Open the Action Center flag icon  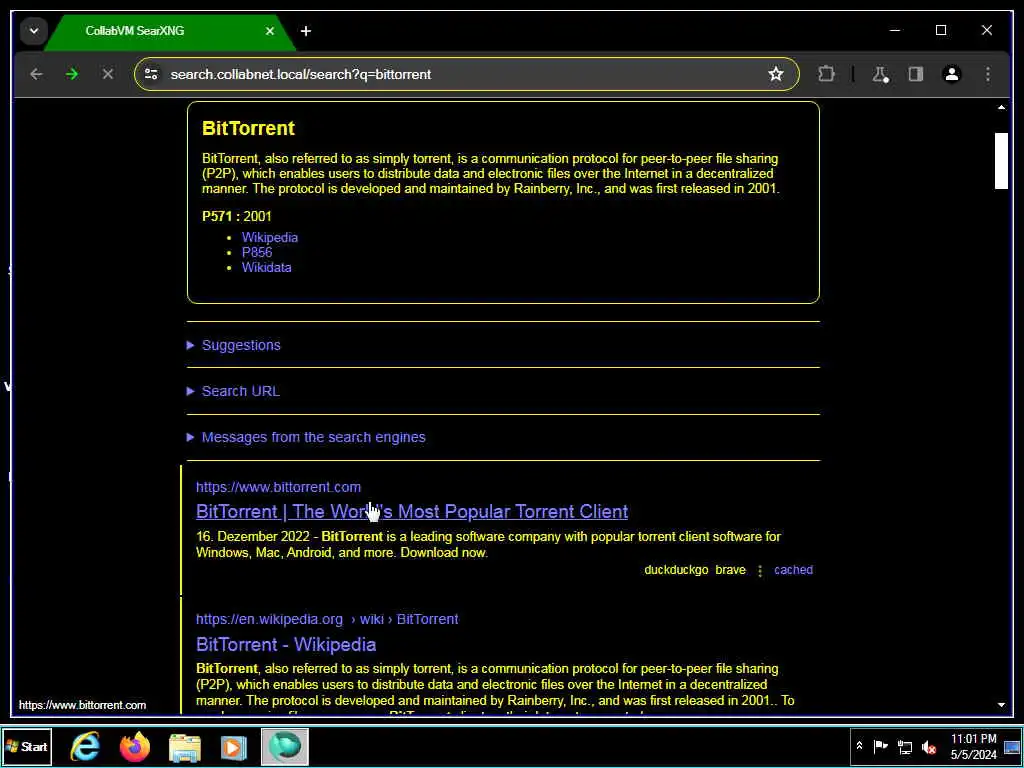[x=880, y=746]
